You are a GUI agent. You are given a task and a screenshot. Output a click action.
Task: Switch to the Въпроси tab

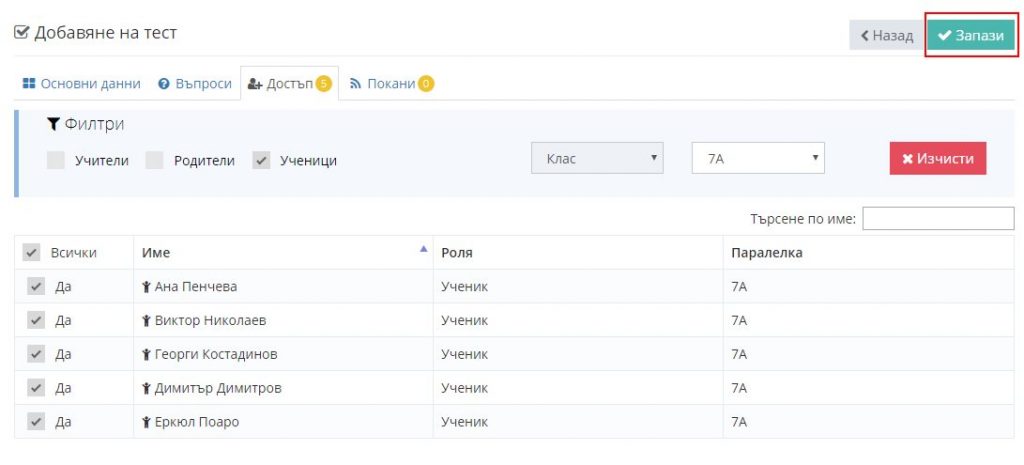(195, 84)
